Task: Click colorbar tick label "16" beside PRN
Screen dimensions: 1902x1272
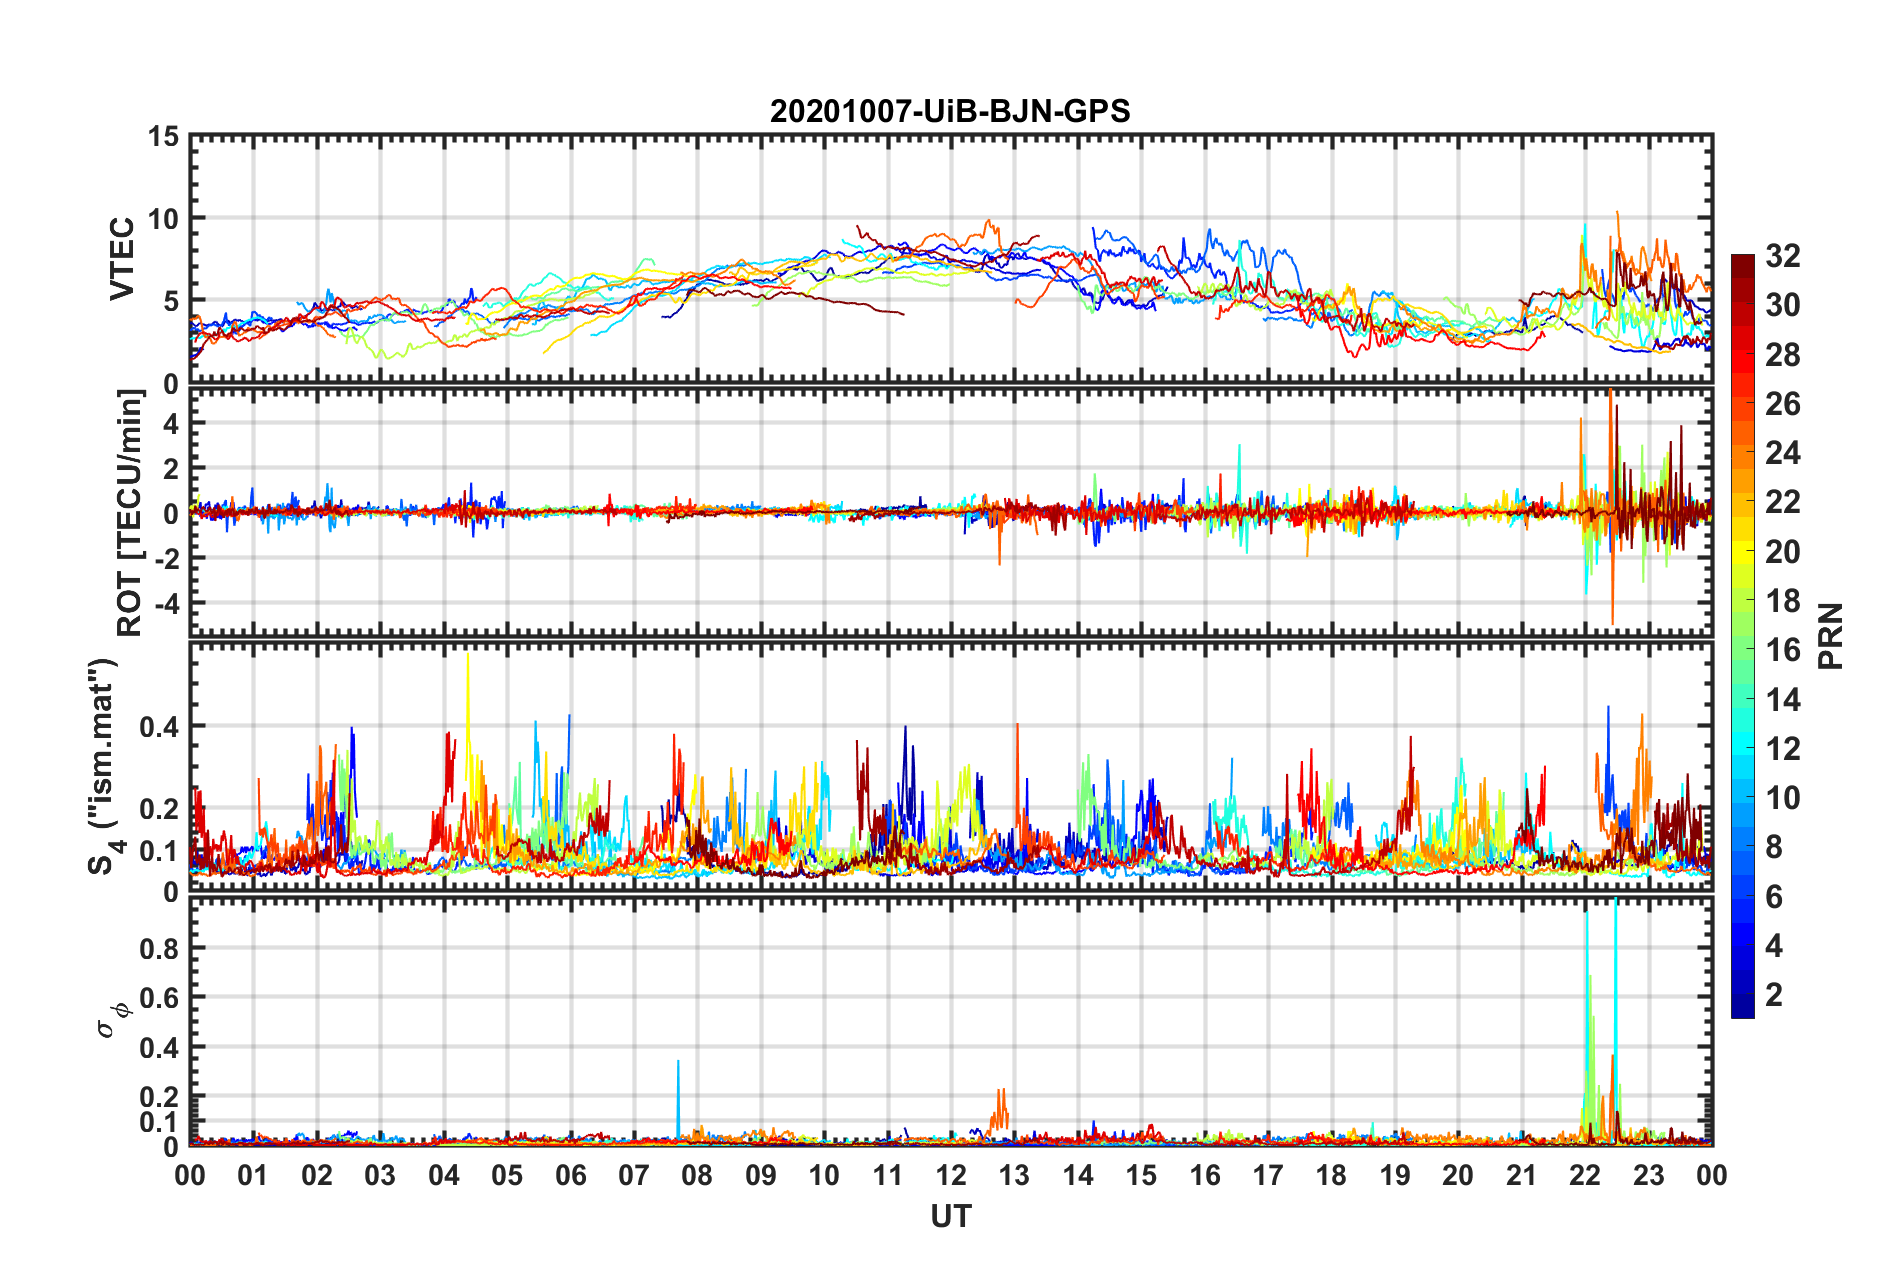Action: [1782, 650]
